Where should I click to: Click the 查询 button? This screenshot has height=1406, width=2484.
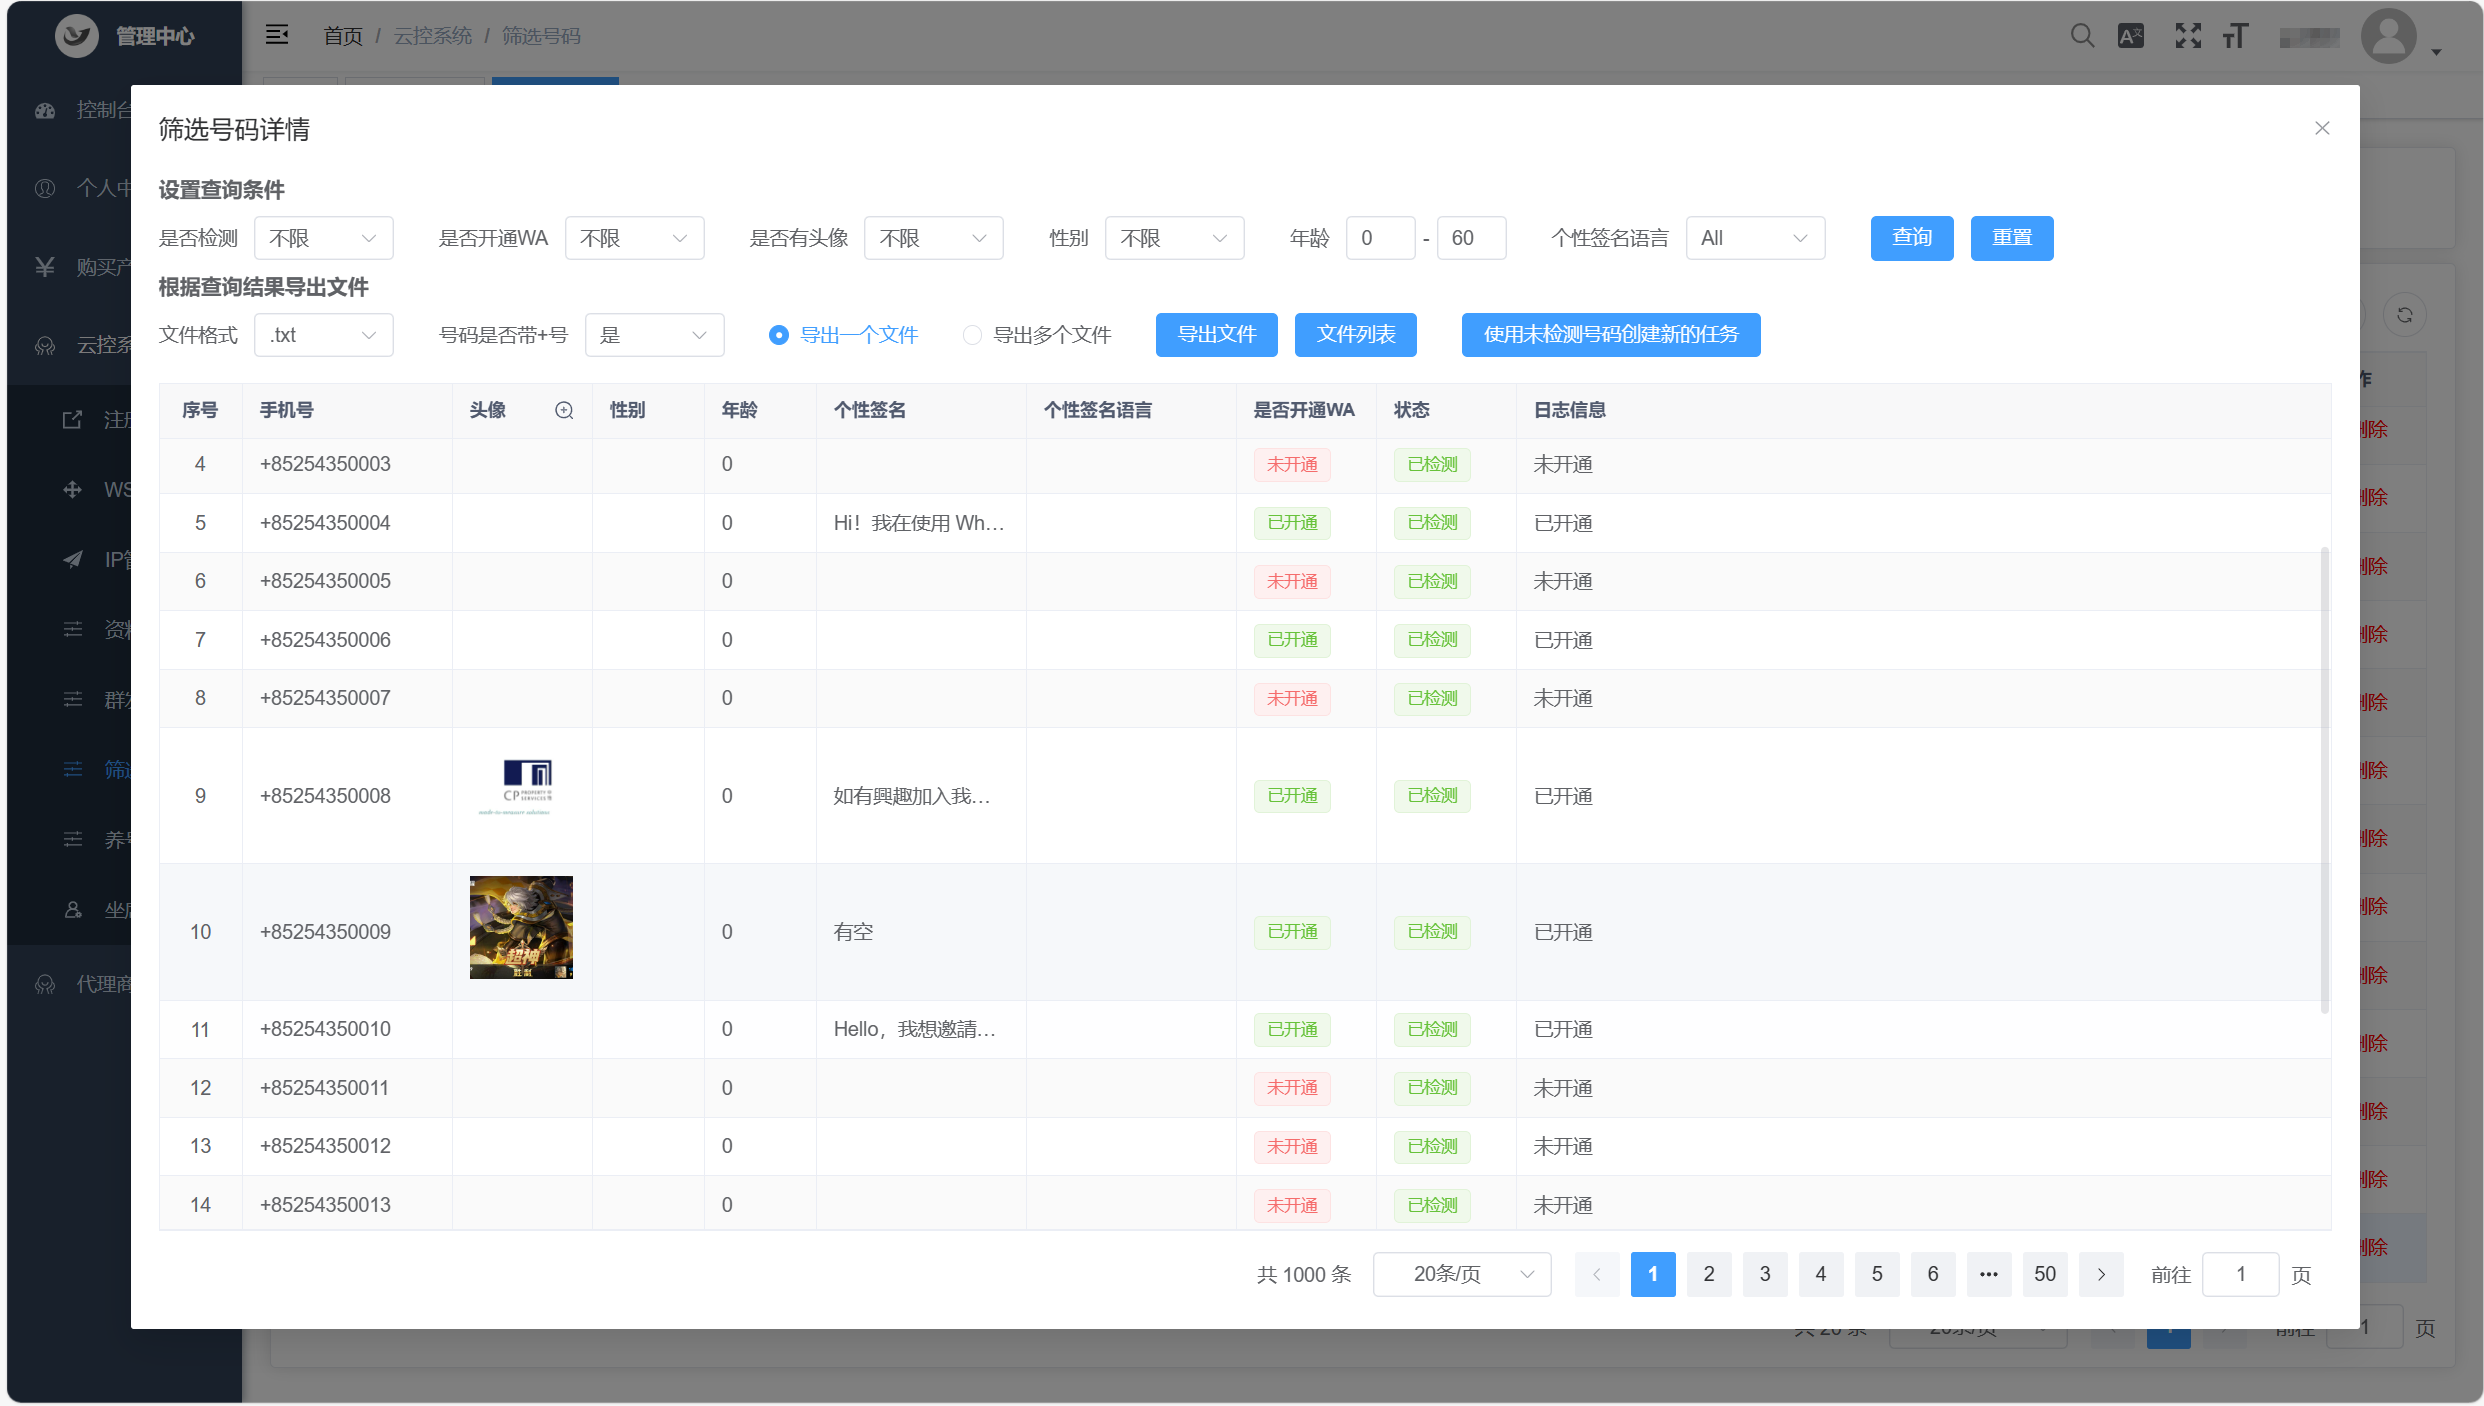tap(1911, 238)
